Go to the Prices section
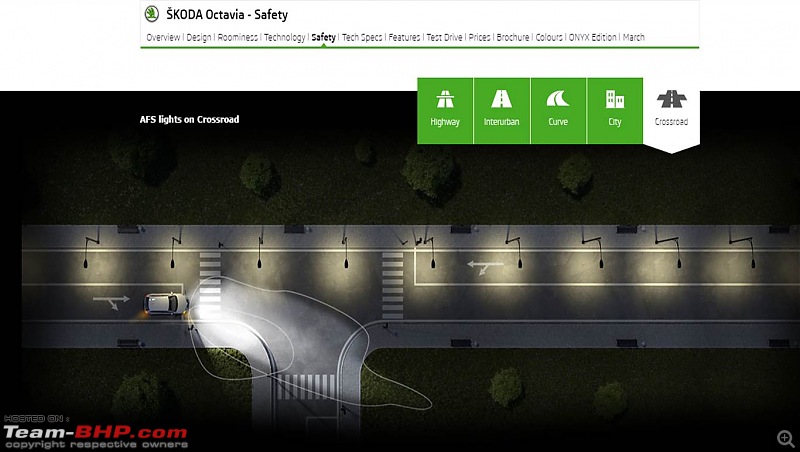800x452 pixels. click(480, 37)
